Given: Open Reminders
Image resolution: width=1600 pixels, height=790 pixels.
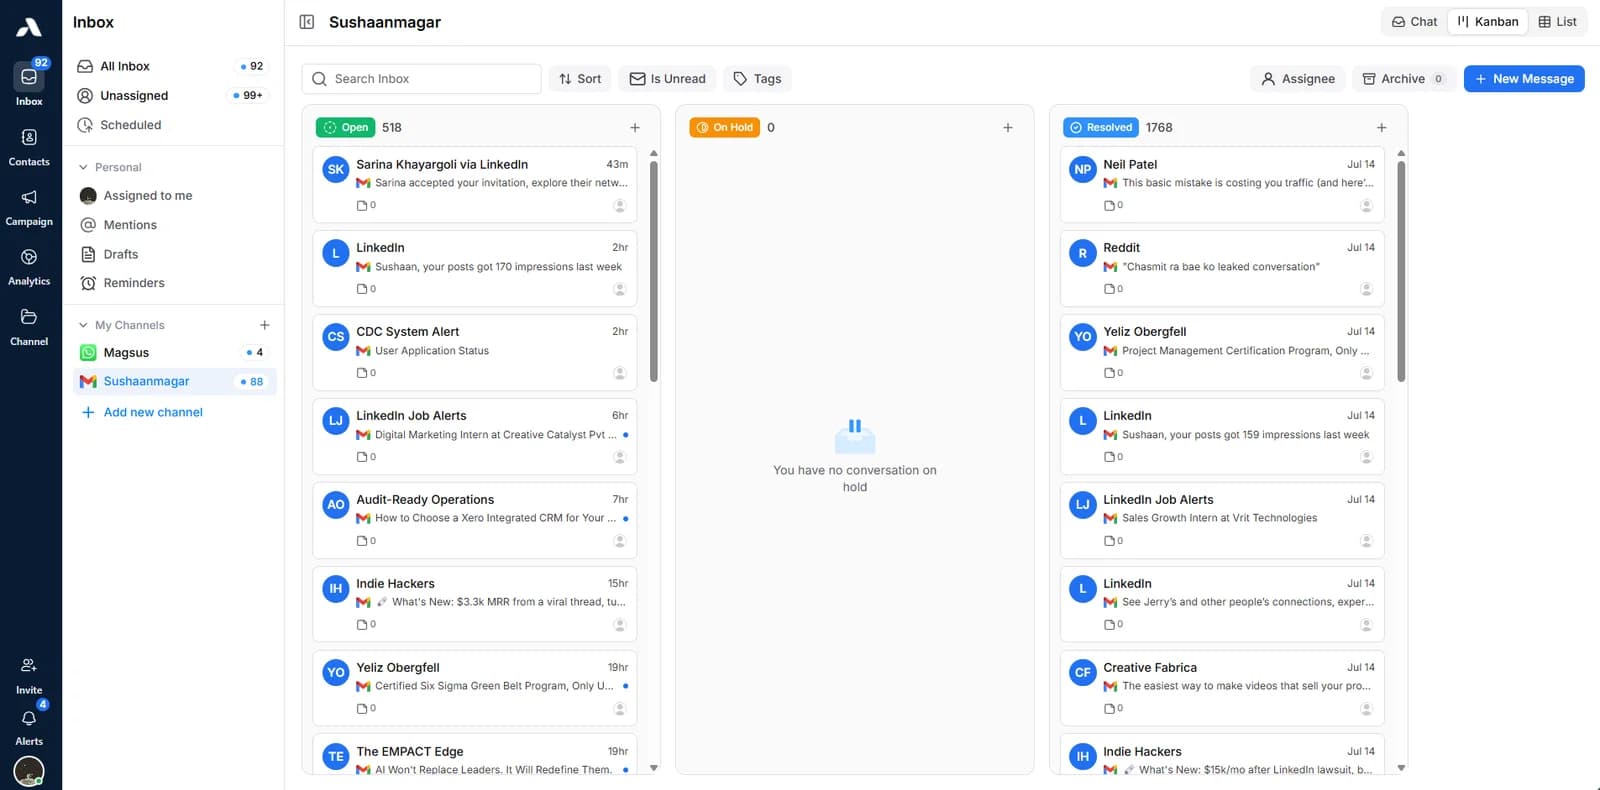Looking at the screenshot, I should [173, 283].
